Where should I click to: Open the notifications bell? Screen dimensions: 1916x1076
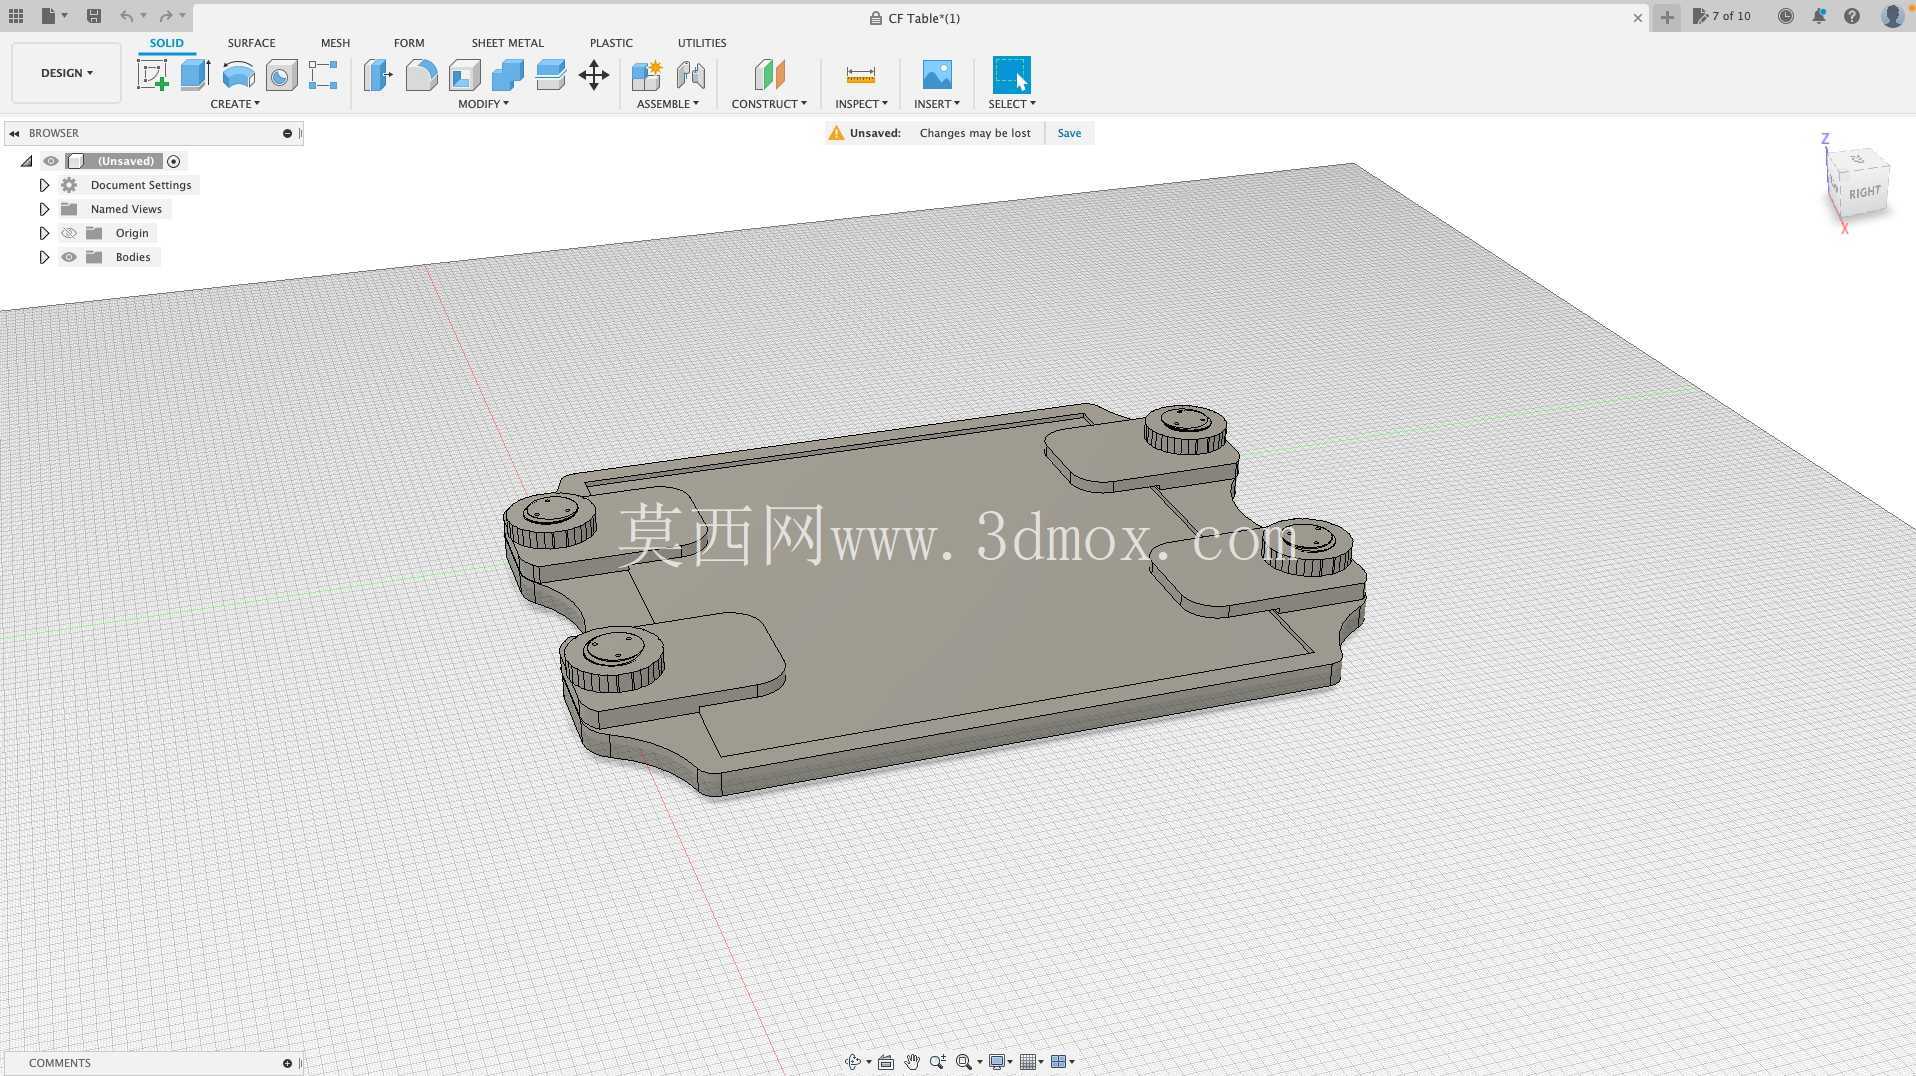pyautogui.click(x=1819, y=16)
